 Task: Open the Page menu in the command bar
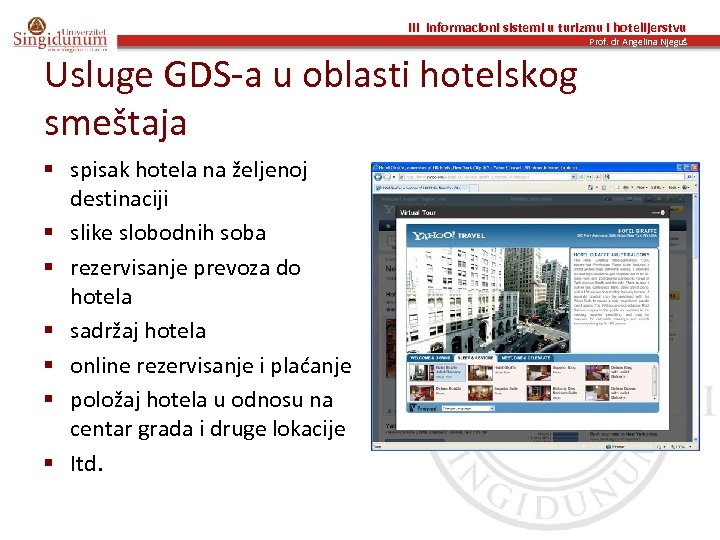click(x=642, y=187)
